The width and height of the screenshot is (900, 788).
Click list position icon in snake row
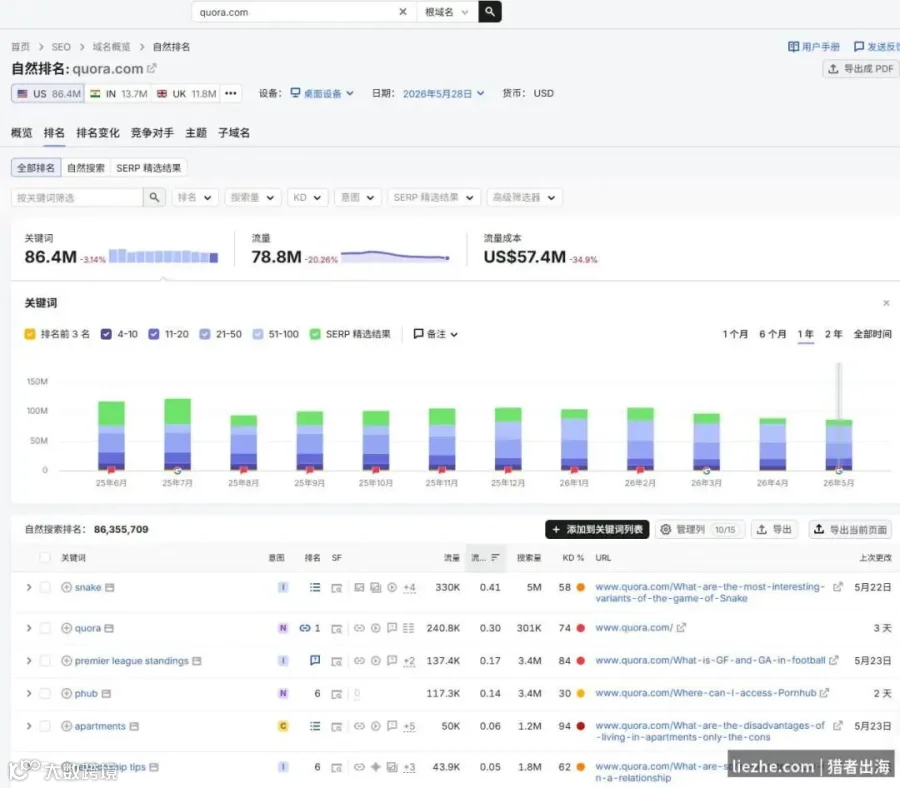click(315, 587)
